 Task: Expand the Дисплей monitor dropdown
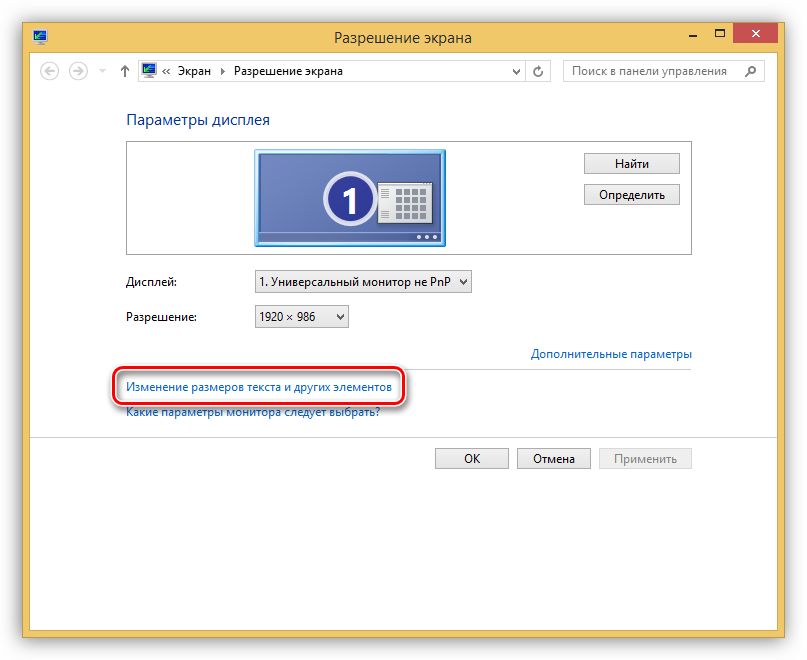tap(363, 283)
